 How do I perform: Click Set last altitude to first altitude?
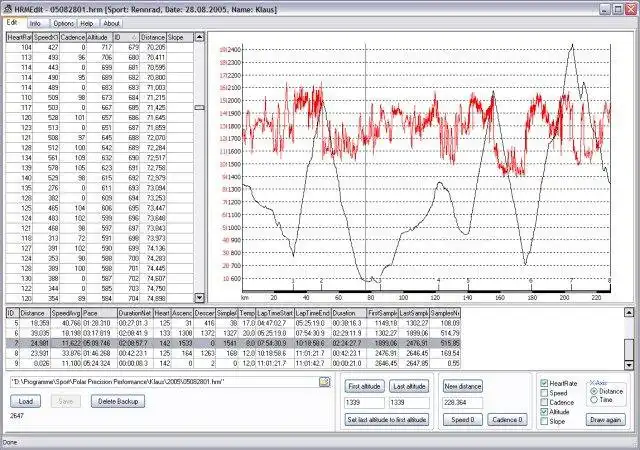pyautogui.click(x=387, y=419)
